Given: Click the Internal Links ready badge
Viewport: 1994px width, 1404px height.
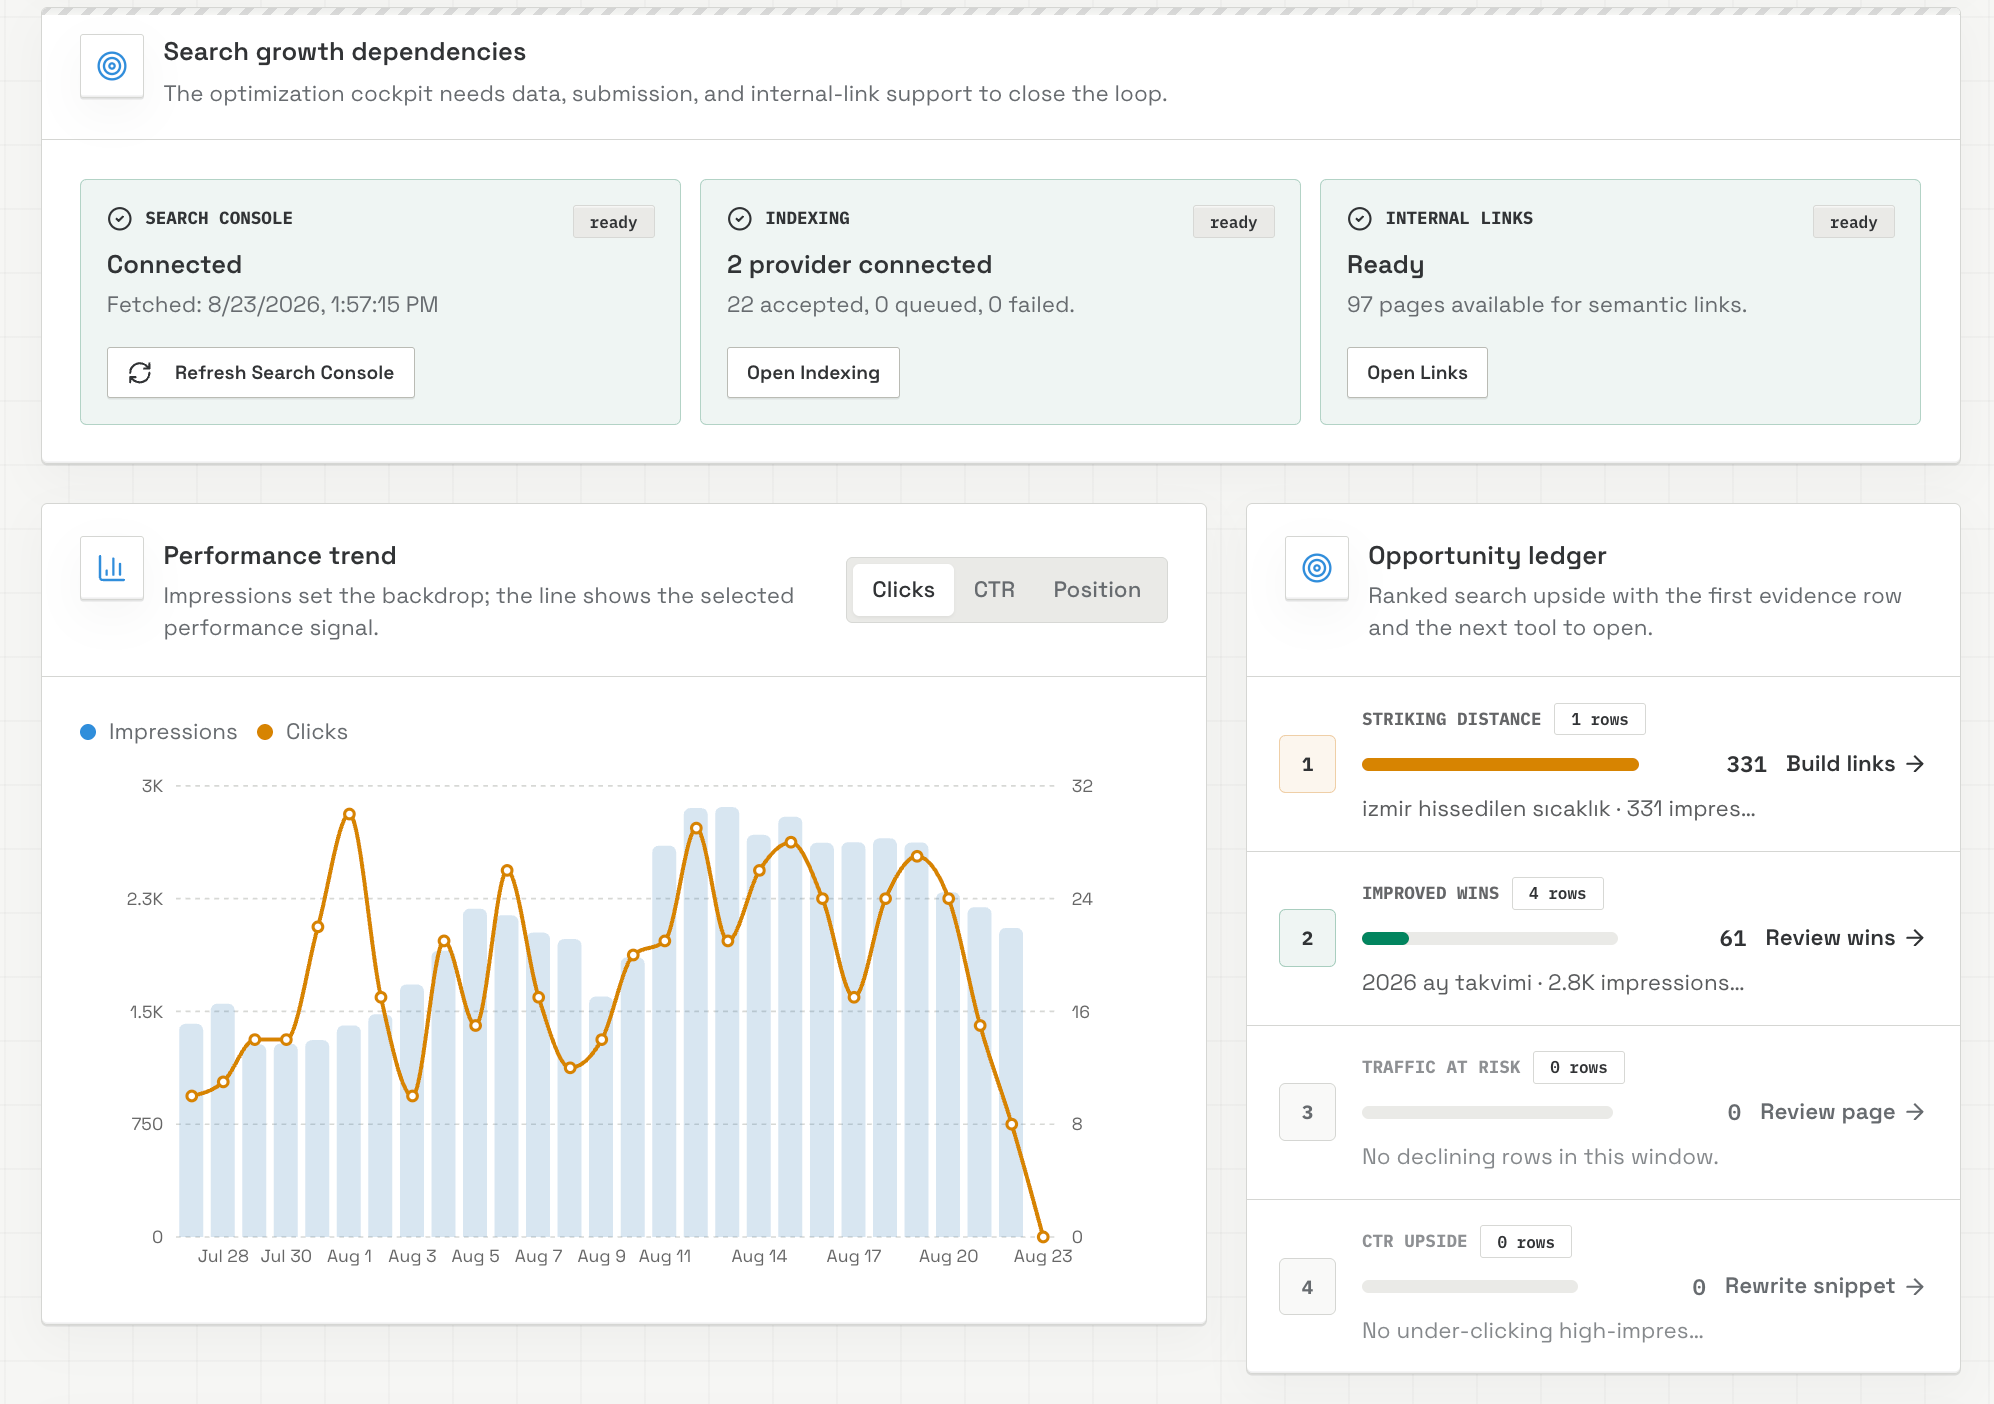Looking at the screenshot, I should [1854, 222].
